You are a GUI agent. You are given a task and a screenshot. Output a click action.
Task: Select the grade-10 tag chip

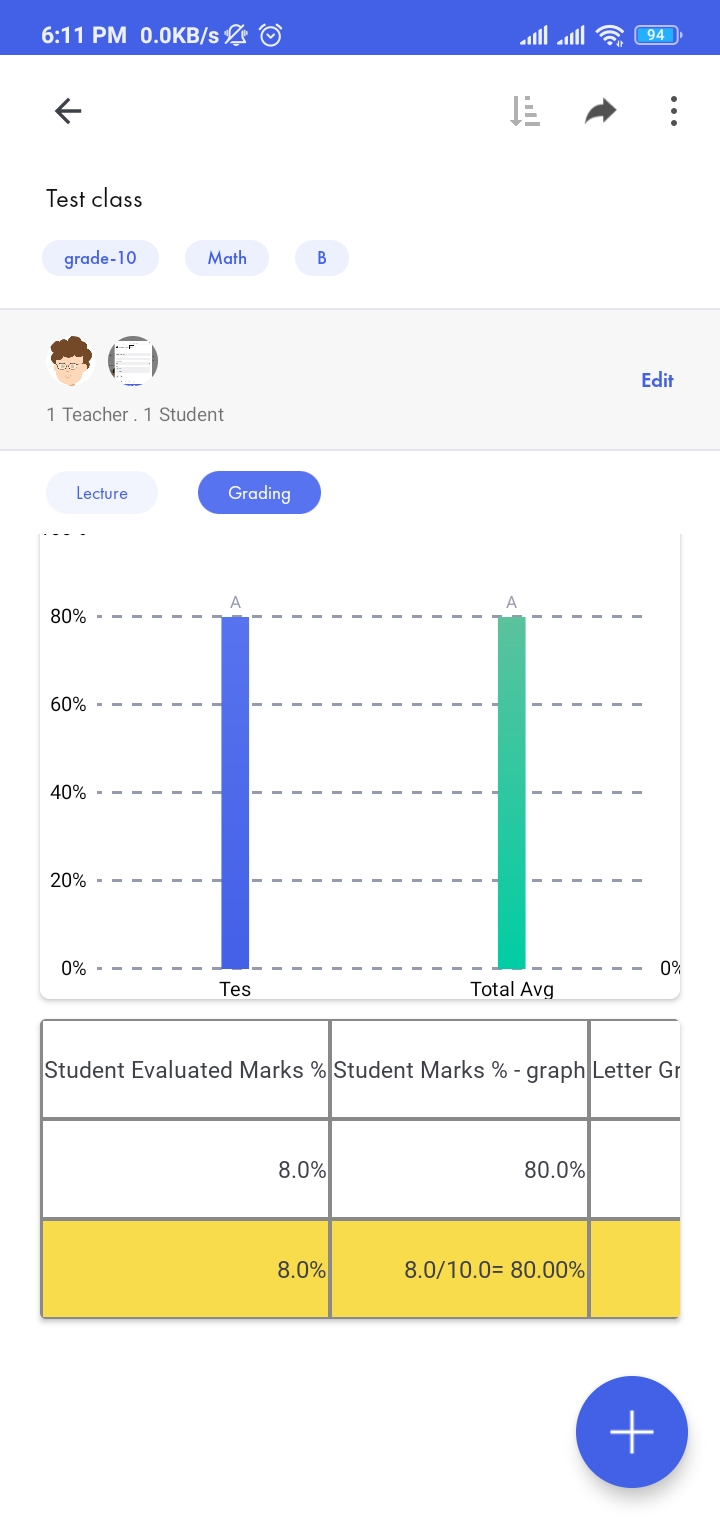(x=100, y=258)
